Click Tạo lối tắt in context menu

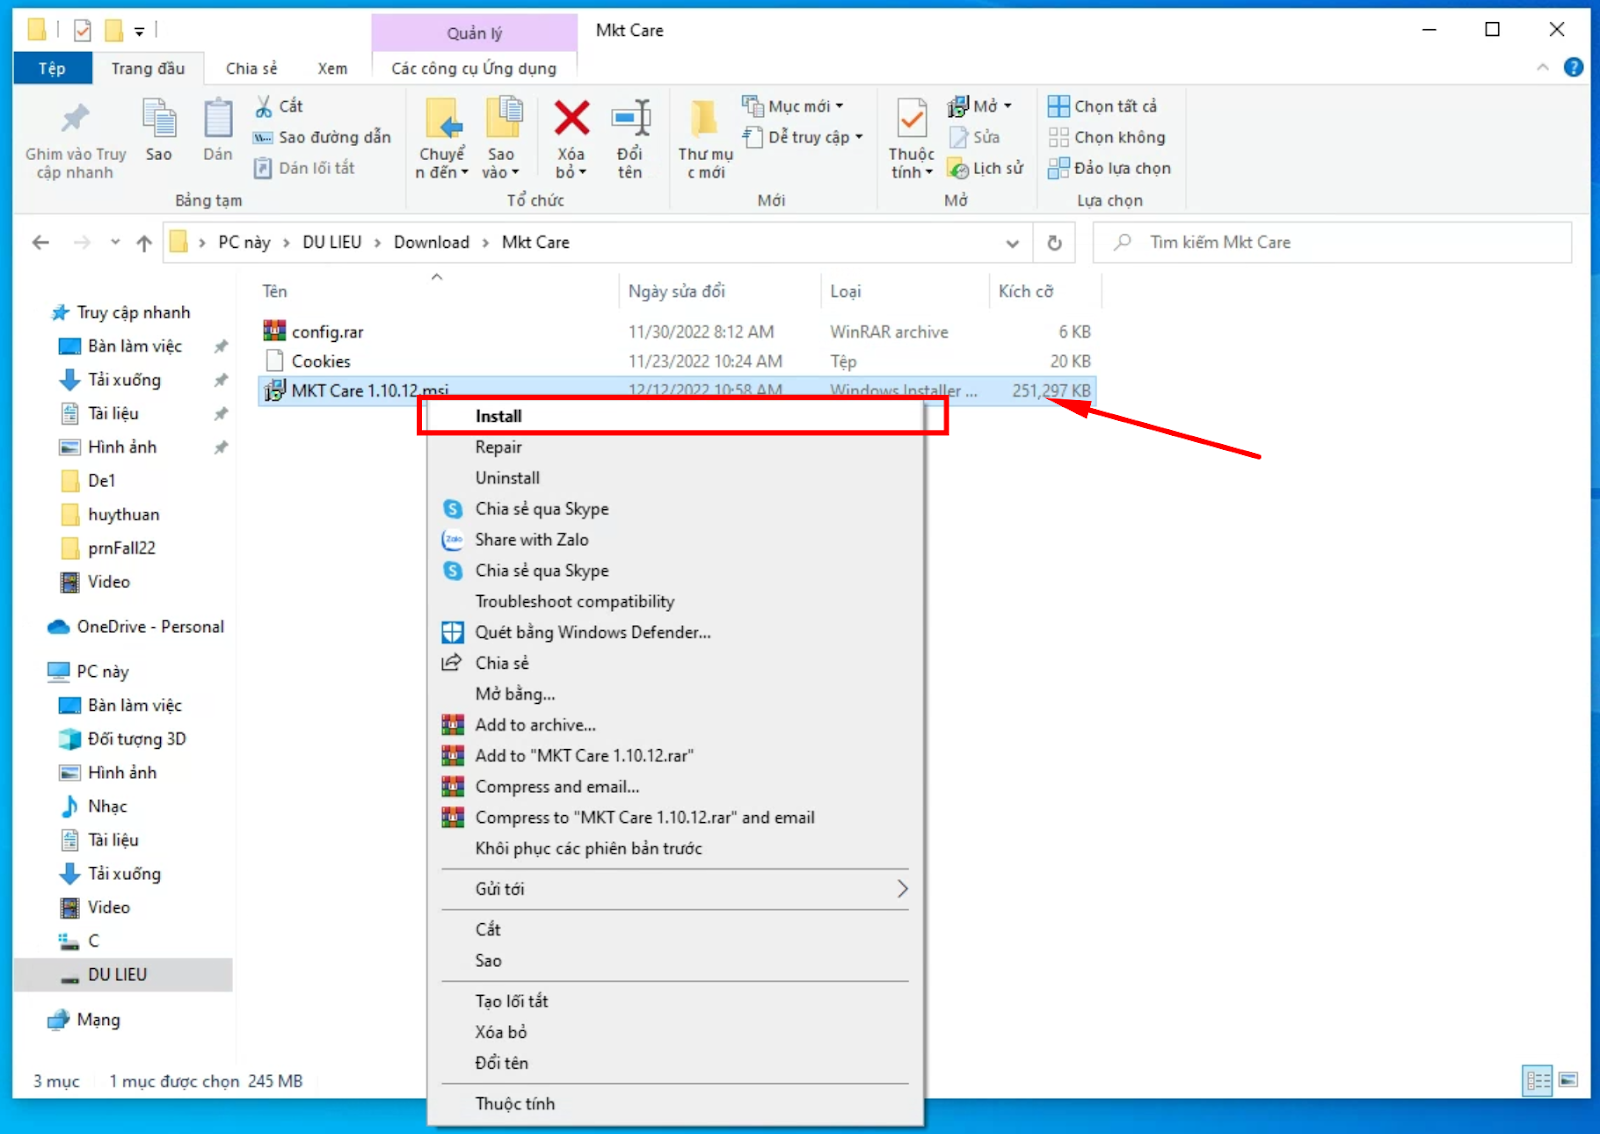(676, 1001)
